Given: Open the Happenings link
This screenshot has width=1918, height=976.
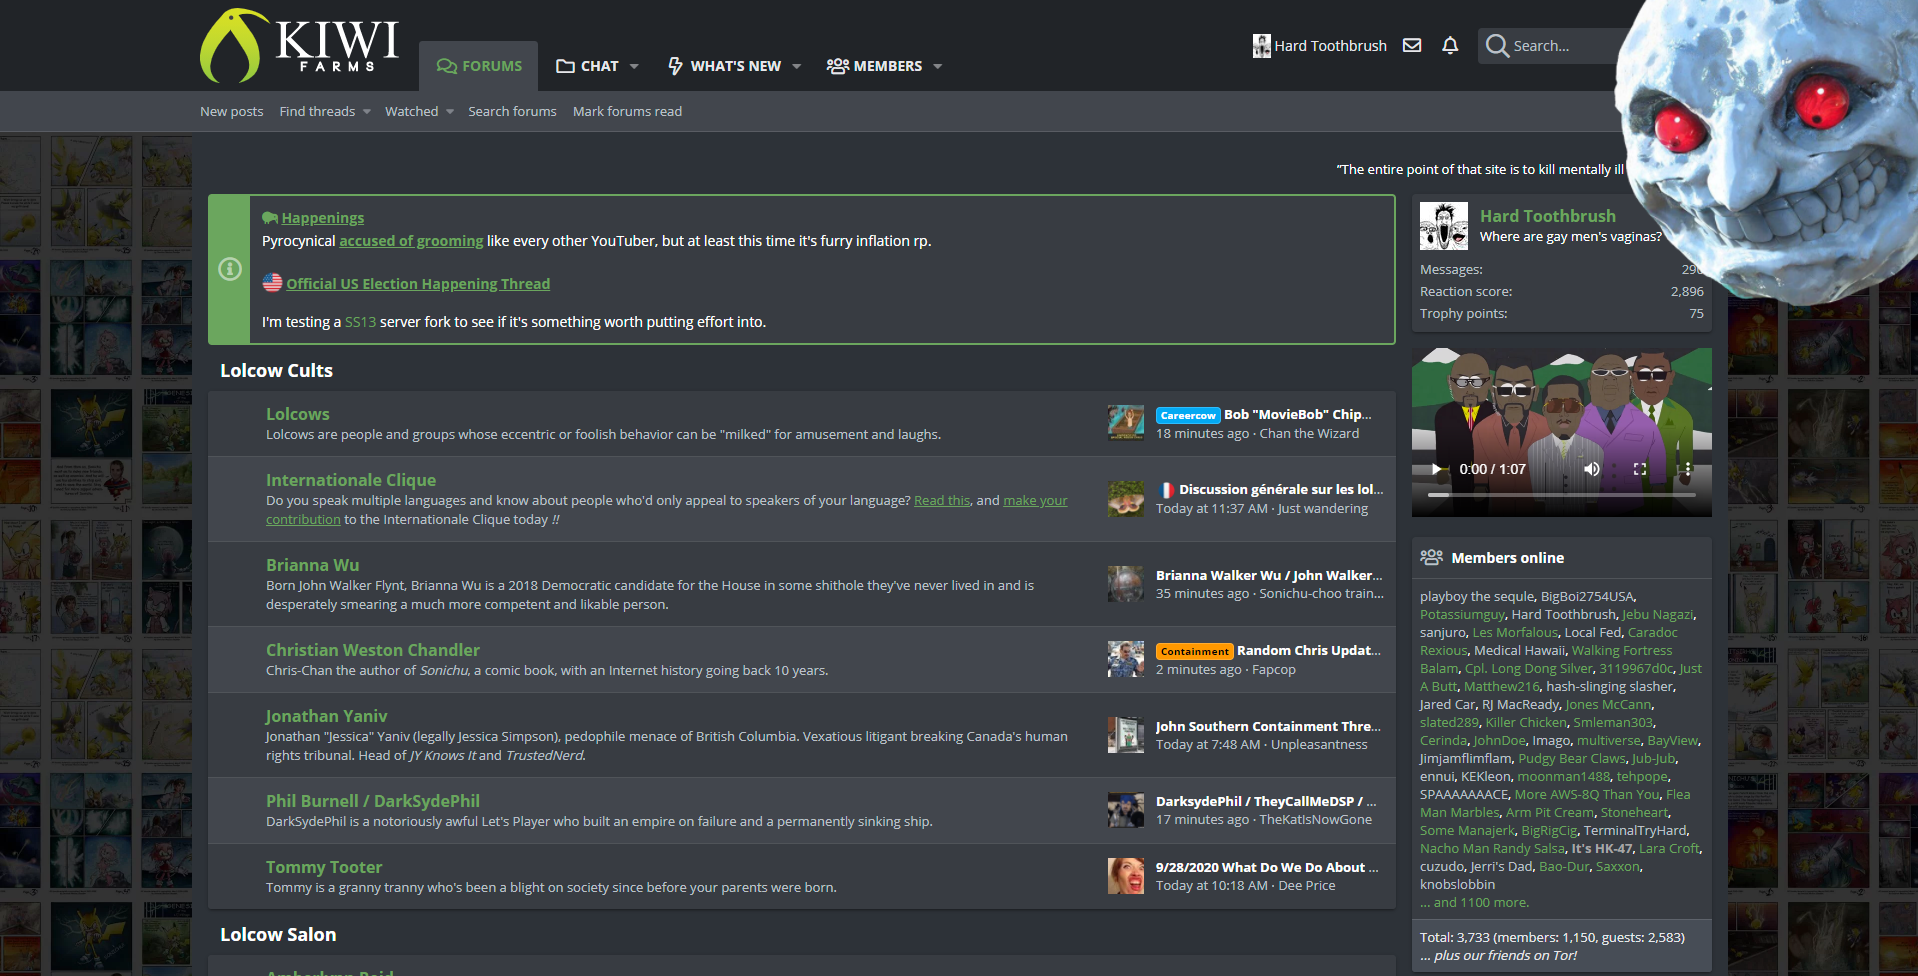Looking at the screenshot, I should [322, 218].
